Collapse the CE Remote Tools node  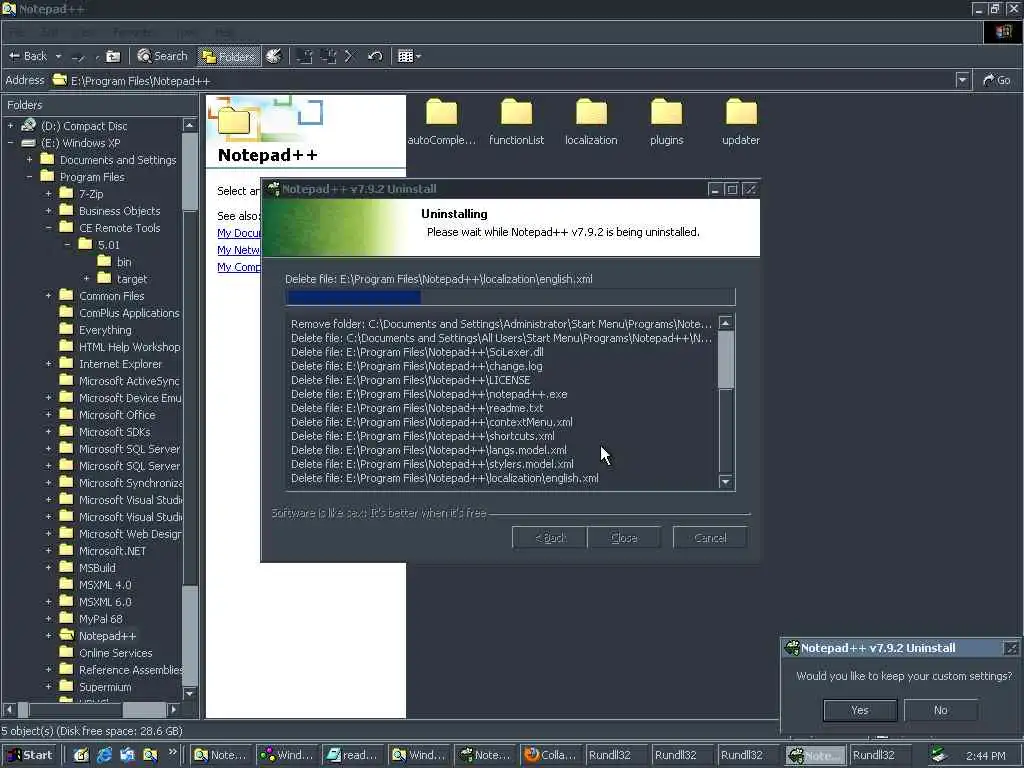coord(48,227)
